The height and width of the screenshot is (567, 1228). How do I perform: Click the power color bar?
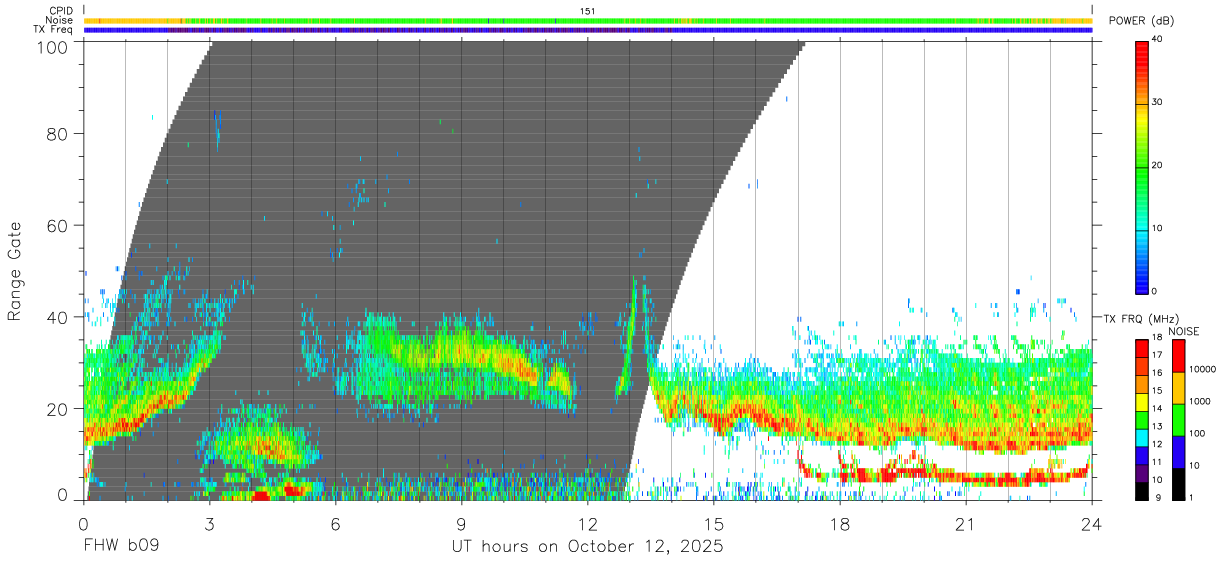tap(1142, 166)
